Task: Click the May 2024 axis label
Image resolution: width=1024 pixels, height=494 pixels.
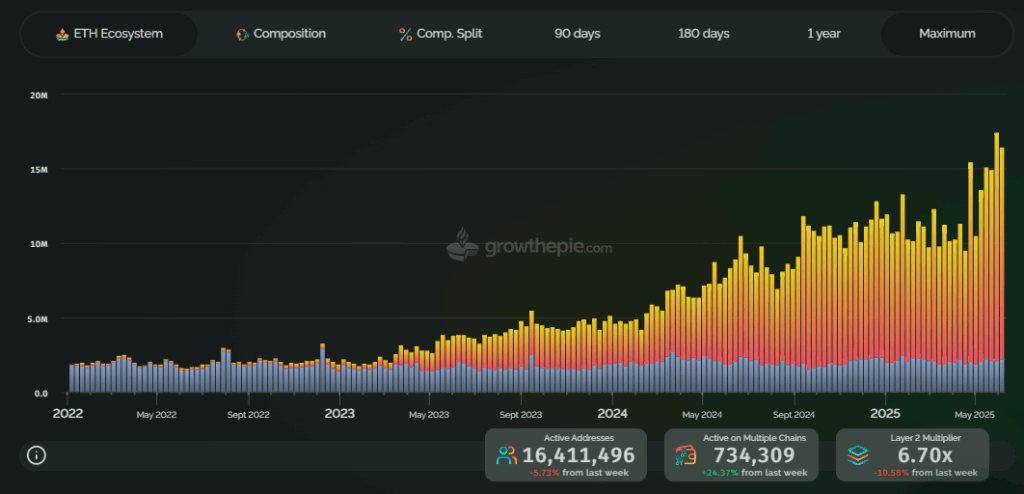Action: [701, 414]
